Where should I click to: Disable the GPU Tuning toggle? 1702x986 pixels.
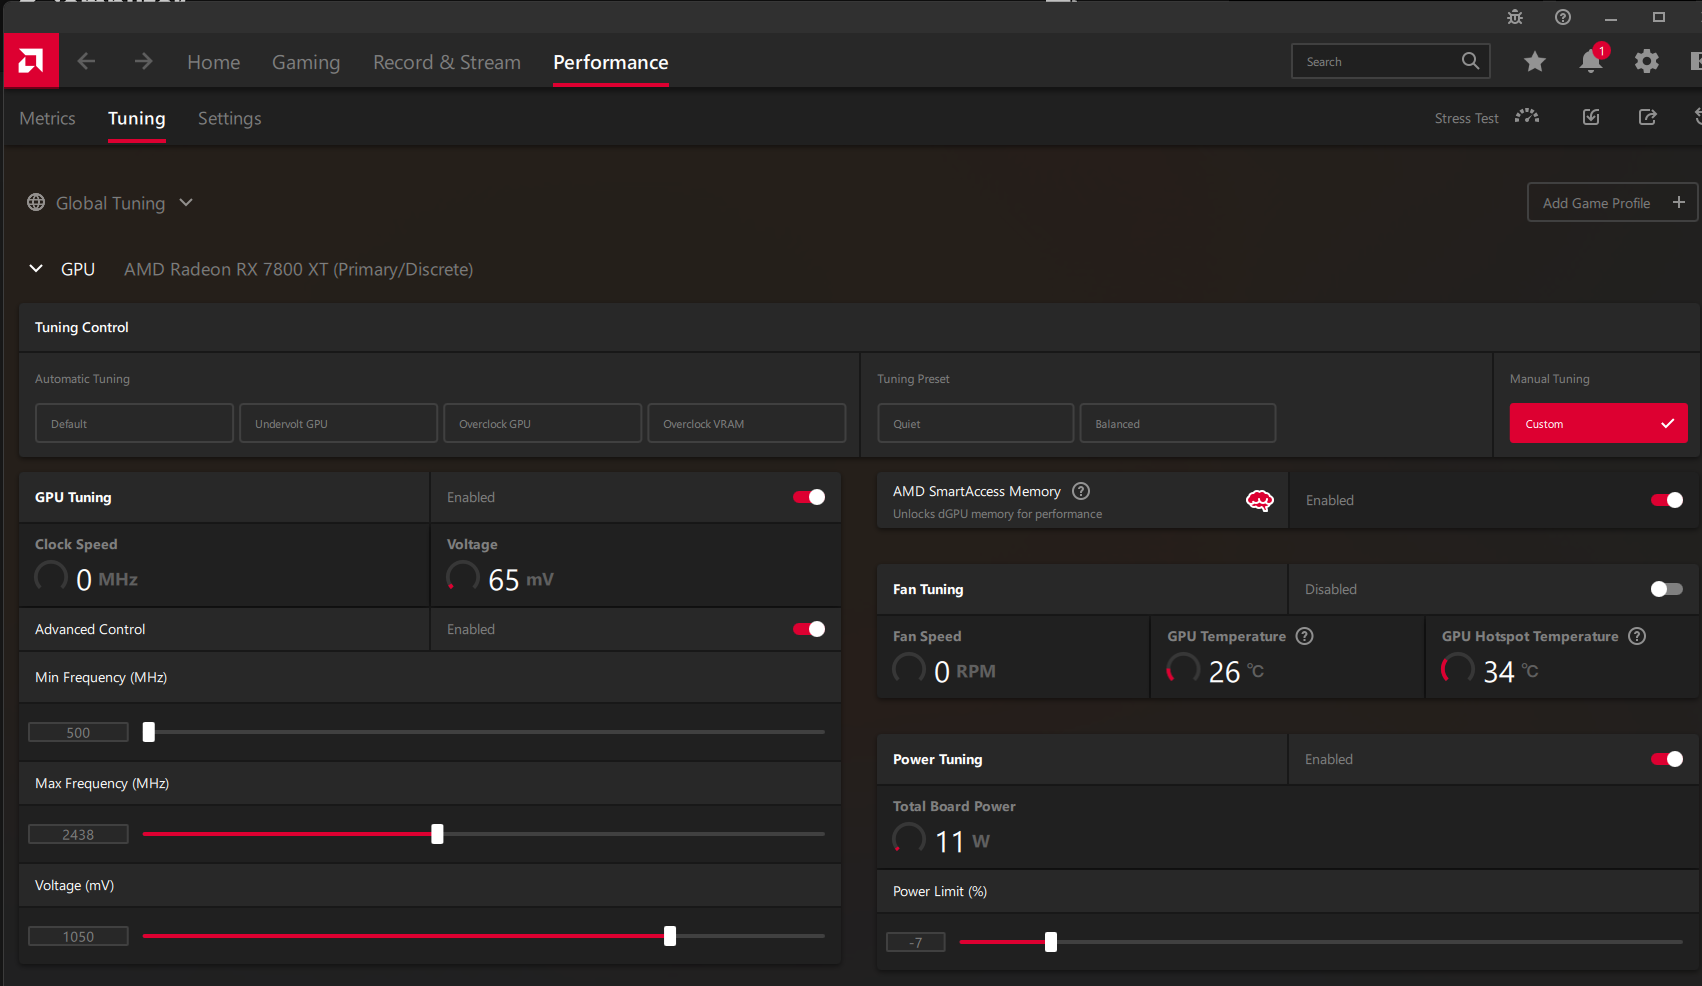coord(809,497)
